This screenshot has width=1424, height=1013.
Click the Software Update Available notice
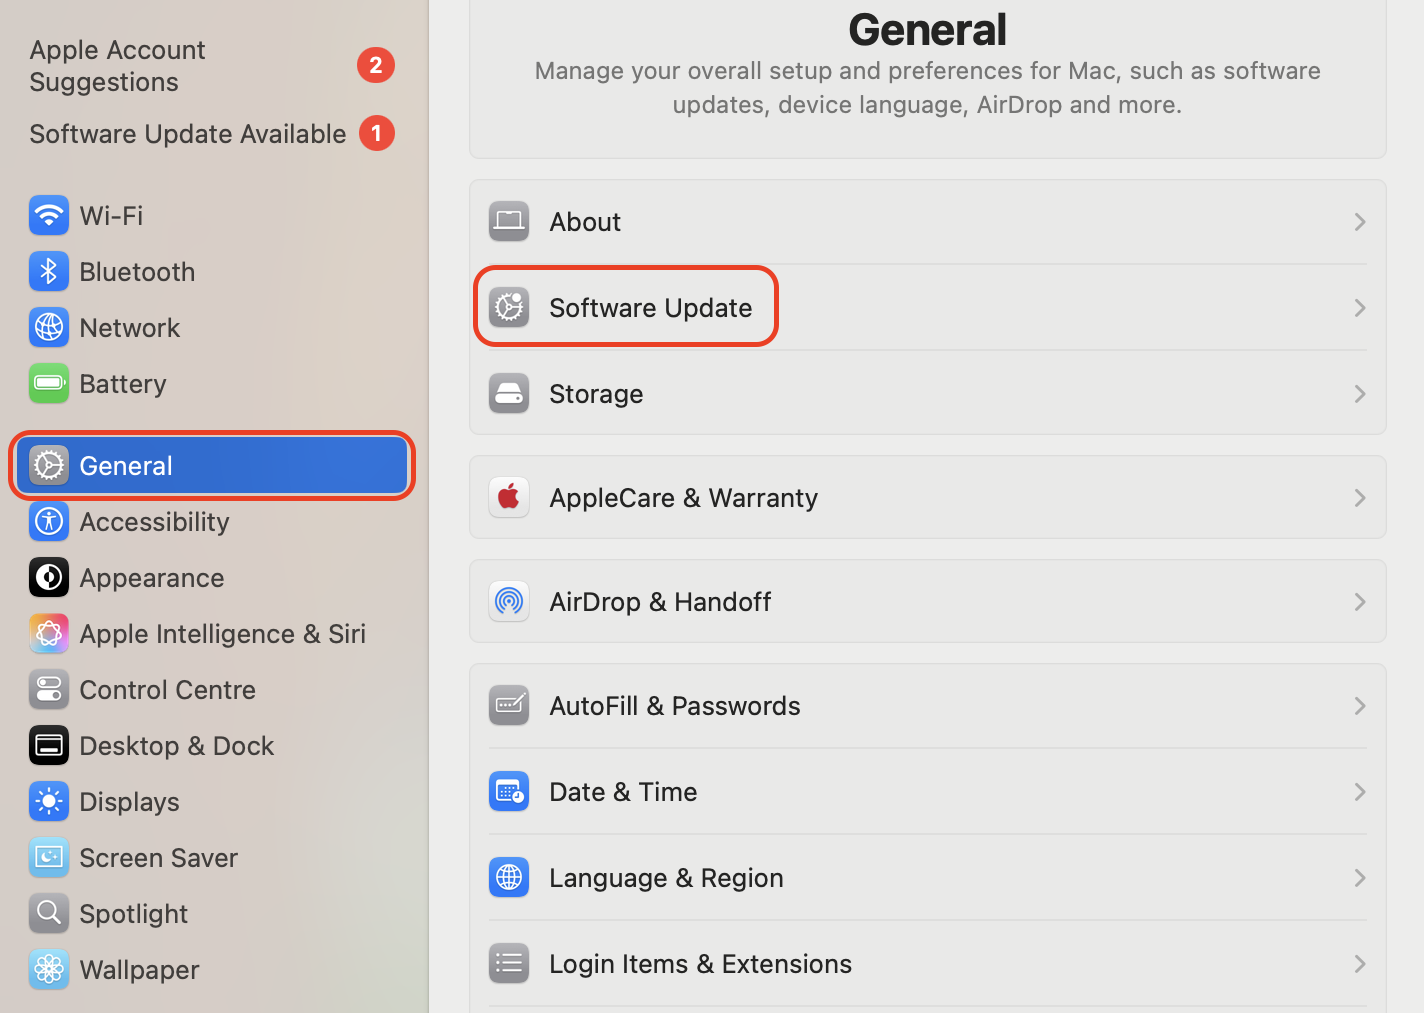coord(187,133)
